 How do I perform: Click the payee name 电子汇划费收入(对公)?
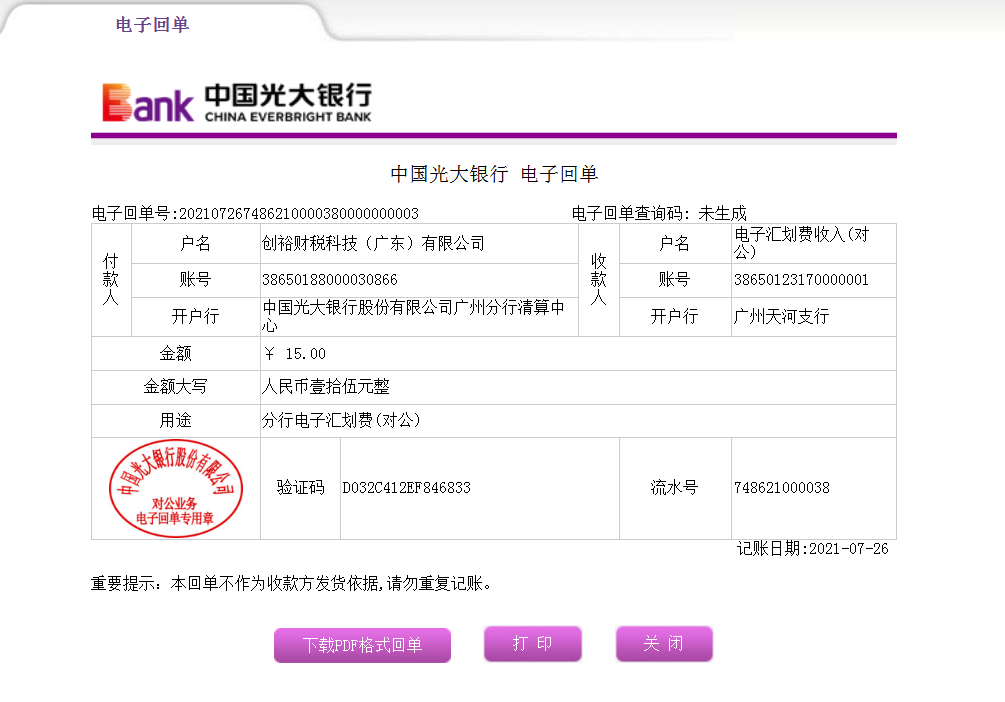[x=800, y=243]
